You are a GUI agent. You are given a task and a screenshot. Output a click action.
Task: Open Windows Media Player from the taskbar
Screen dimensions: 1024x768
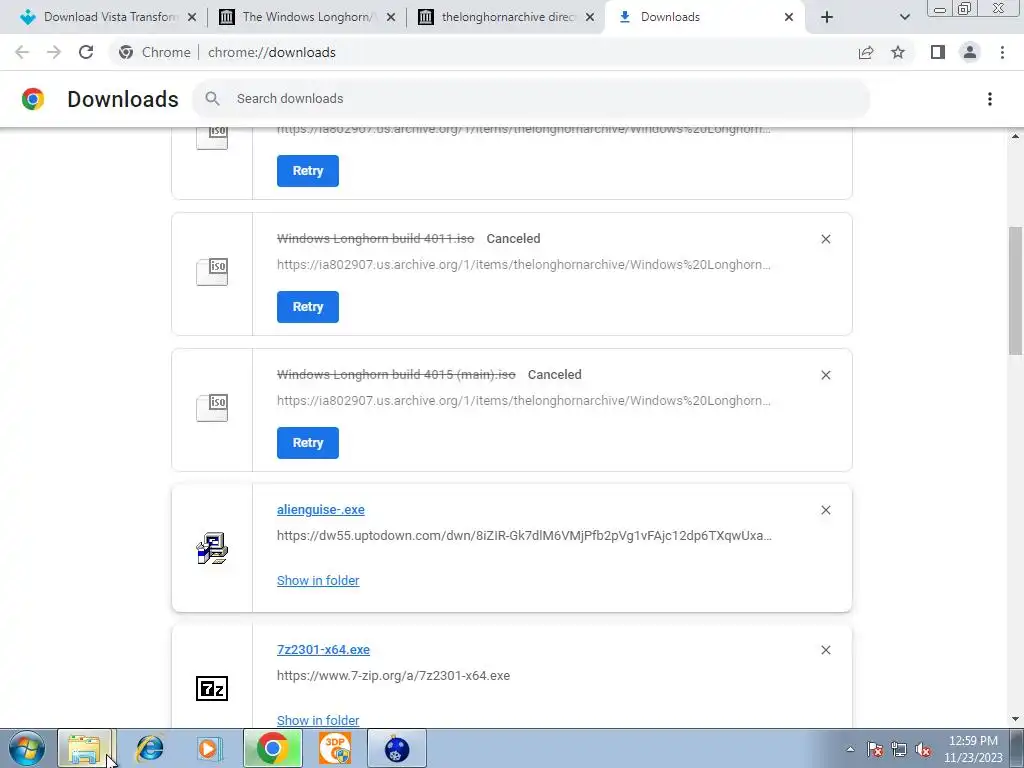coord(210,748)
